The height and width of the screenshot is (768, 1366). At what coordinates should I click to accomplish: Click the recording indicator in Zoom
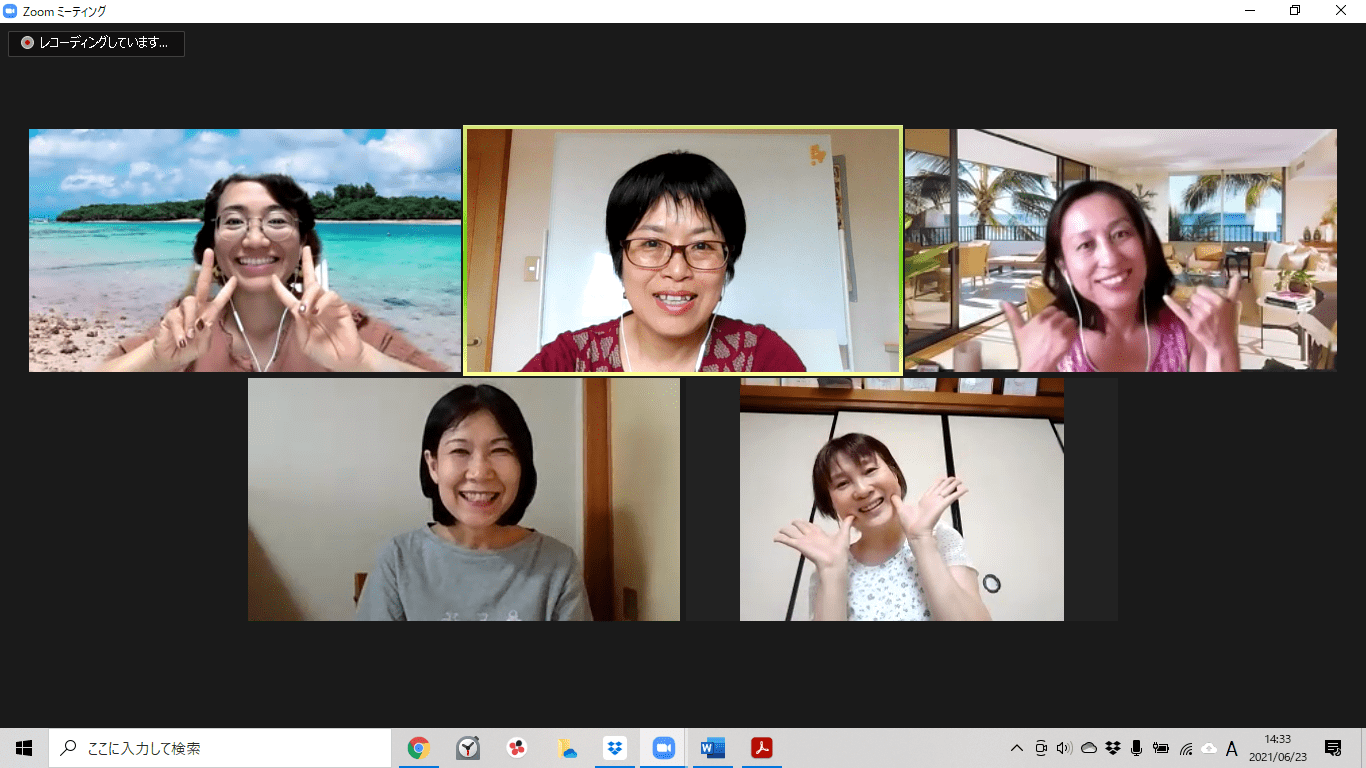pos(96,43)
